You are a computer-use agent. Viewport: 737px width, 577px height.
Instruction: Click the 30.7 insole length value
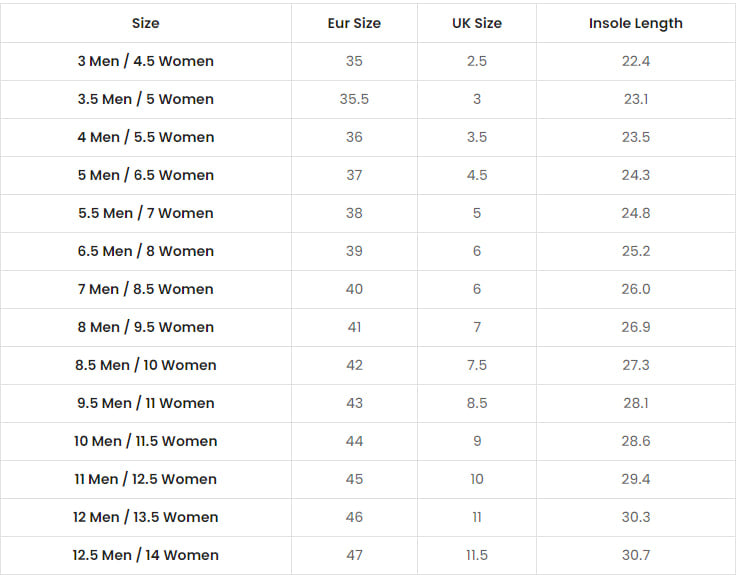tap(636, 555)
